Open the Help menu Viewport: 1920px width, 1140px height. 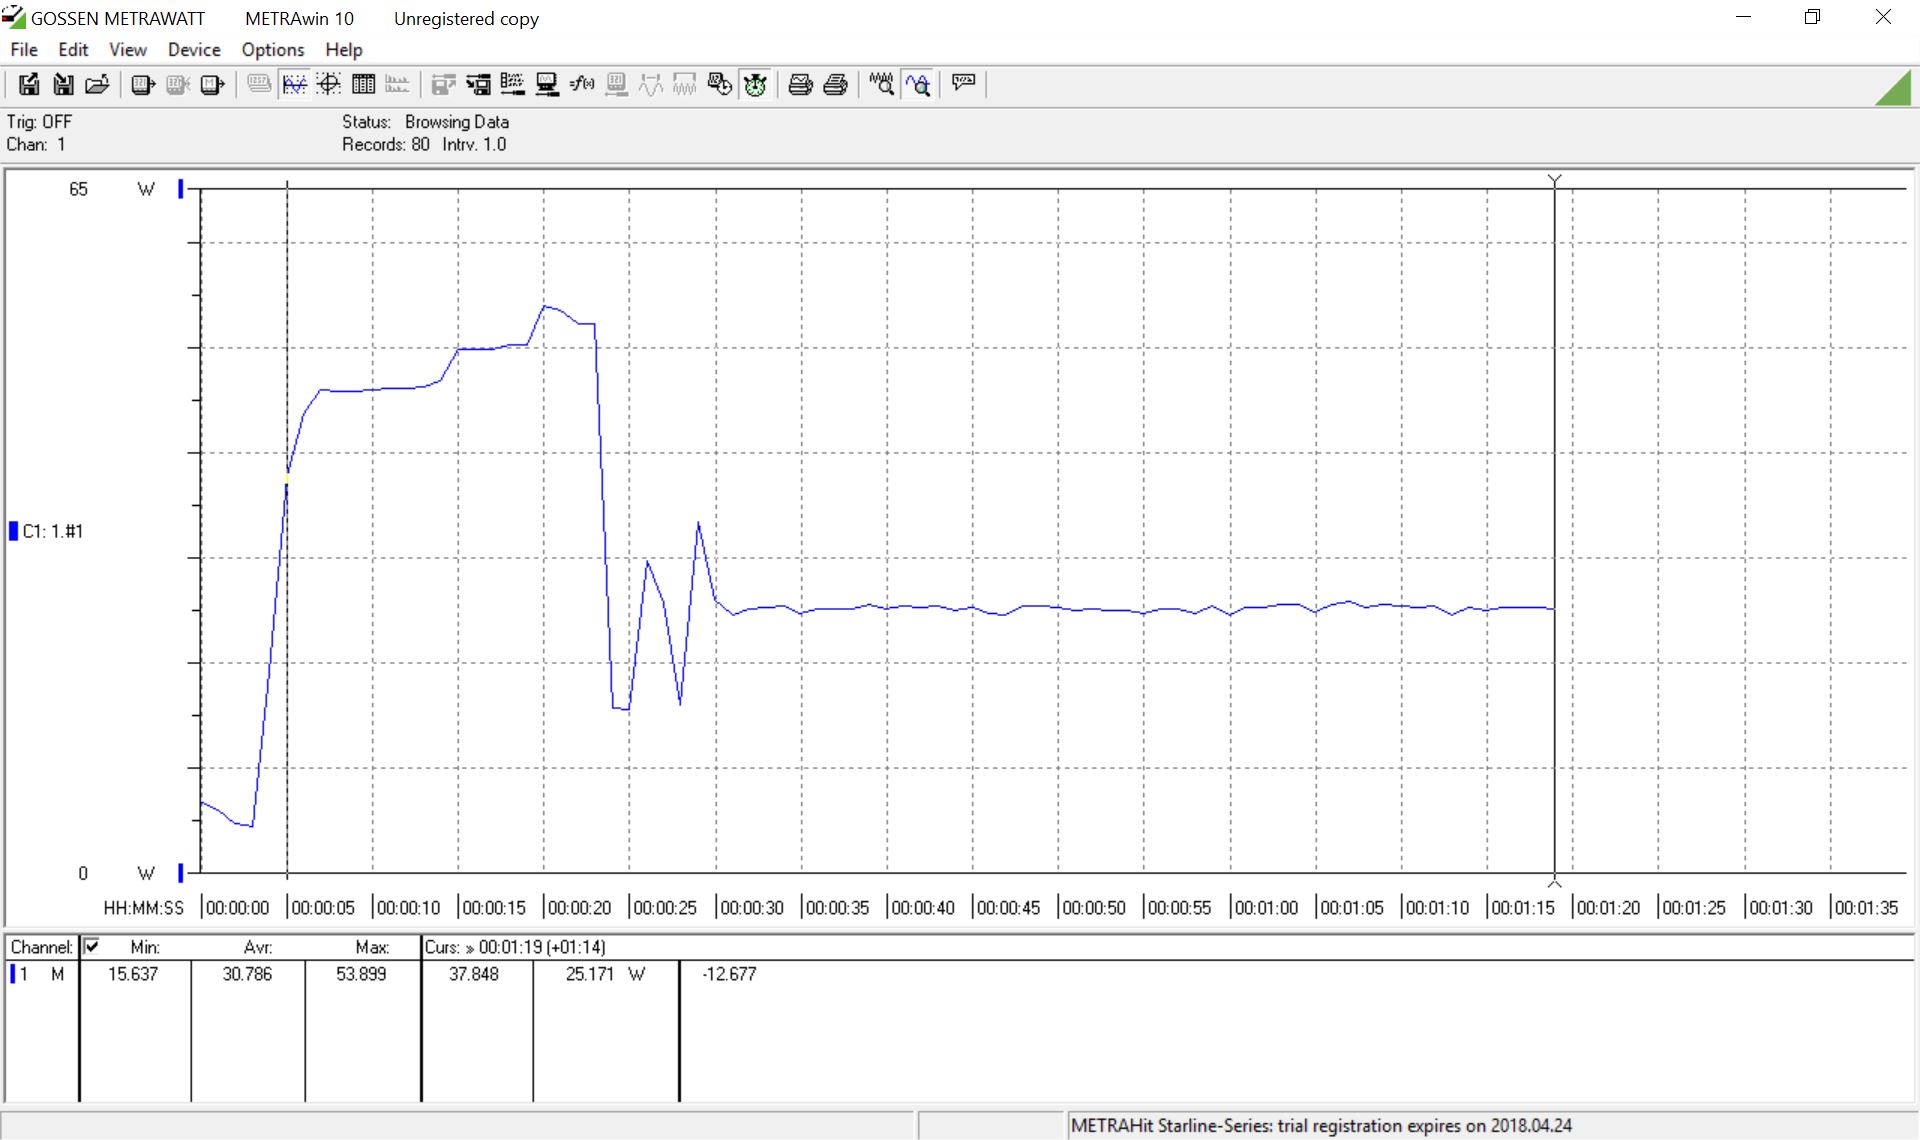pyautogui.click(x=343, y=49)
